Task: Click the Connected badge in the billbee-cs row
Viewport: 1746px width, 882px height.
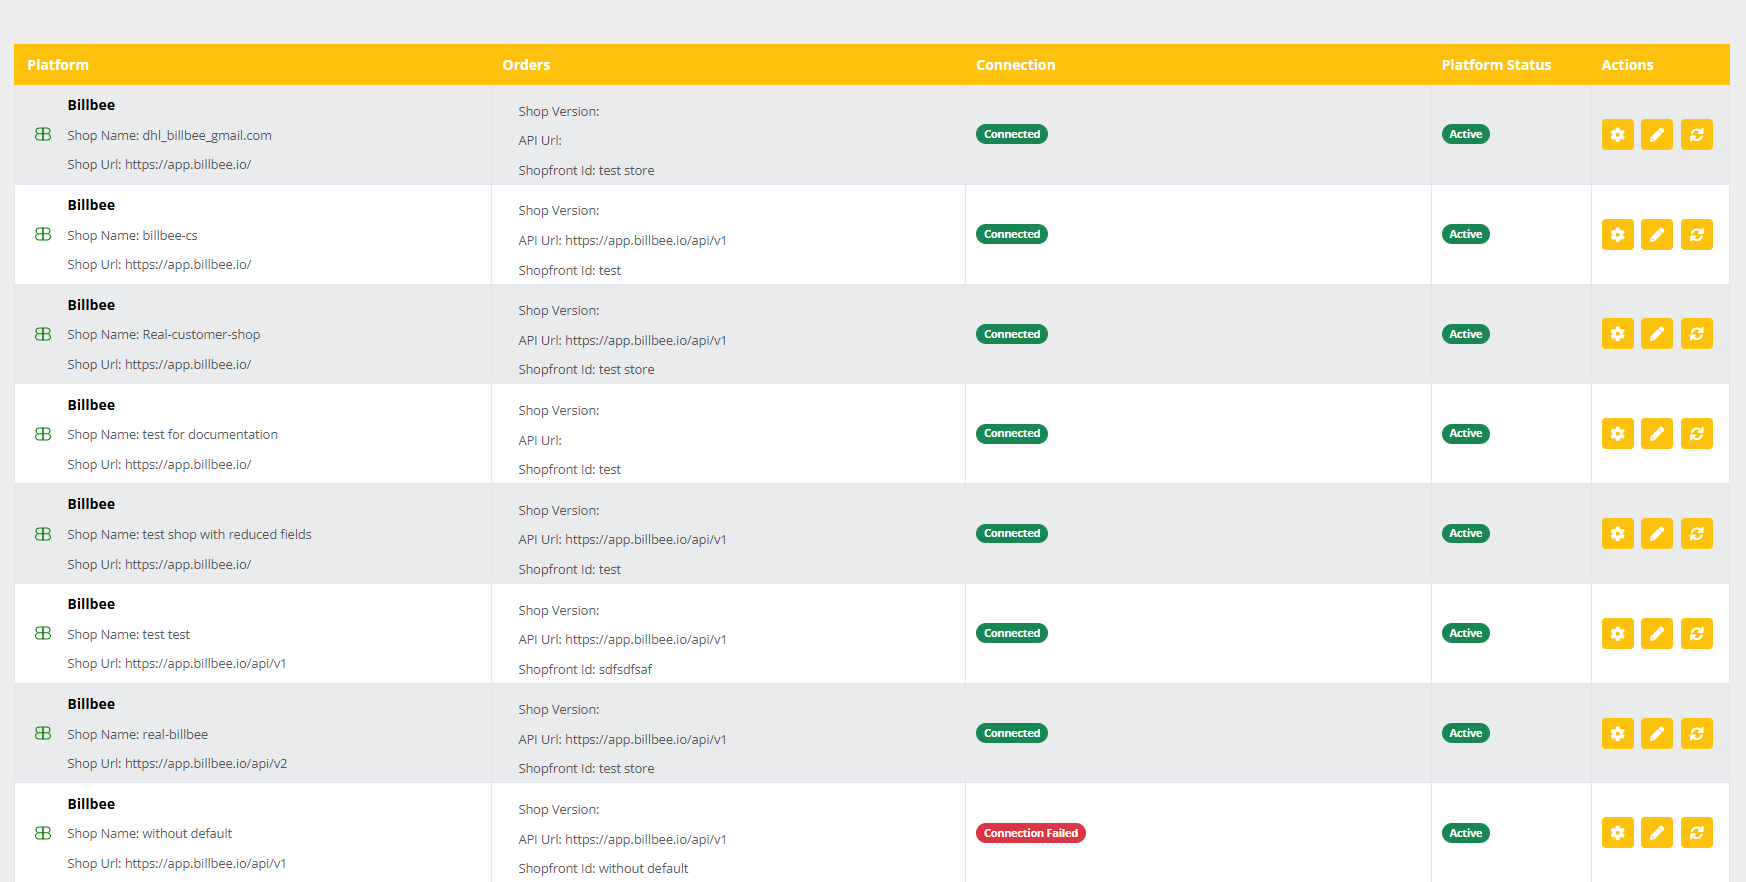Action: [x=1012, y=234]
